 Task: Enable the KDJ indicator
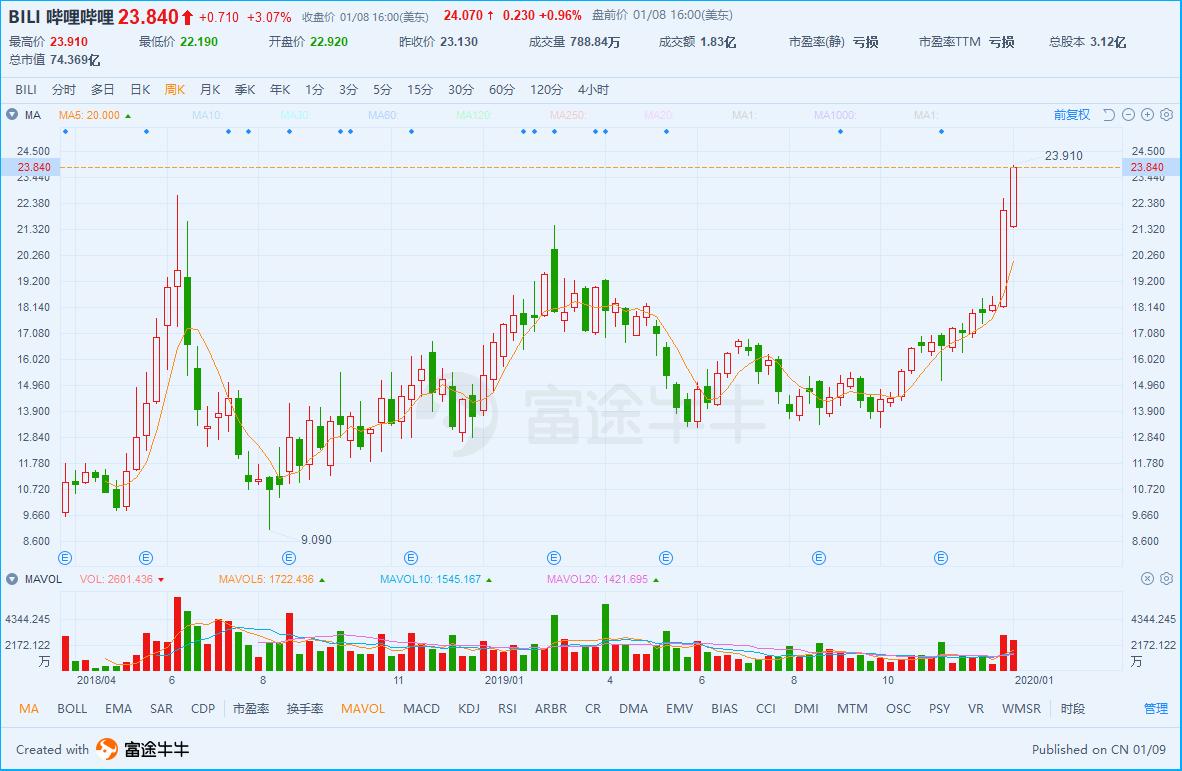[x=469, y=708]
